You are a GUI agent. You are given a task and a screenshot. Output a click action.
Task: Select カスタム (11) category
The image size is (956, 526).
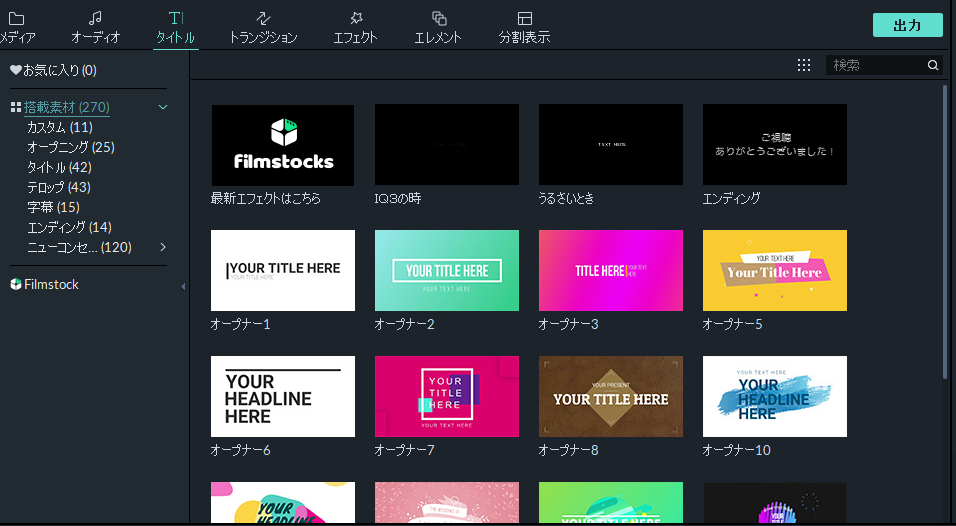(x=60, y=127)
